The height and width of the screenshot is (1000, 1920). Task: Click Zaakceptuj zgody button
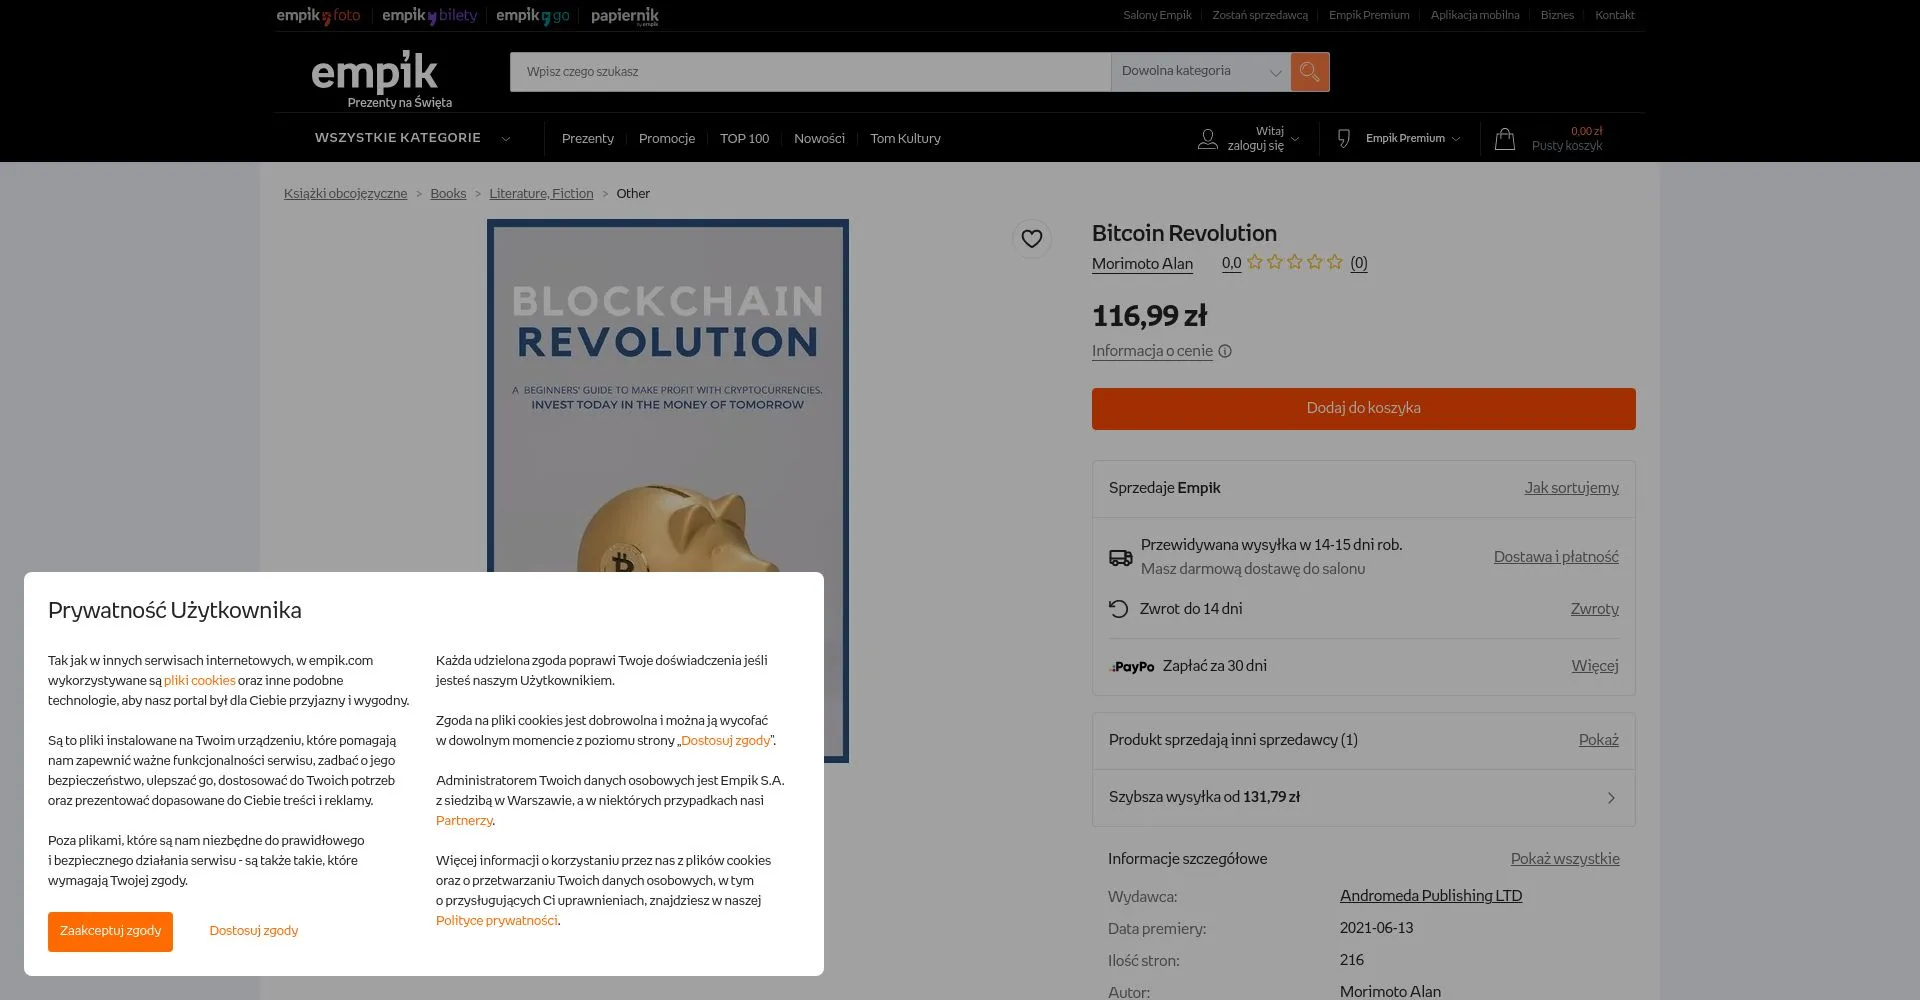[110, 931]
